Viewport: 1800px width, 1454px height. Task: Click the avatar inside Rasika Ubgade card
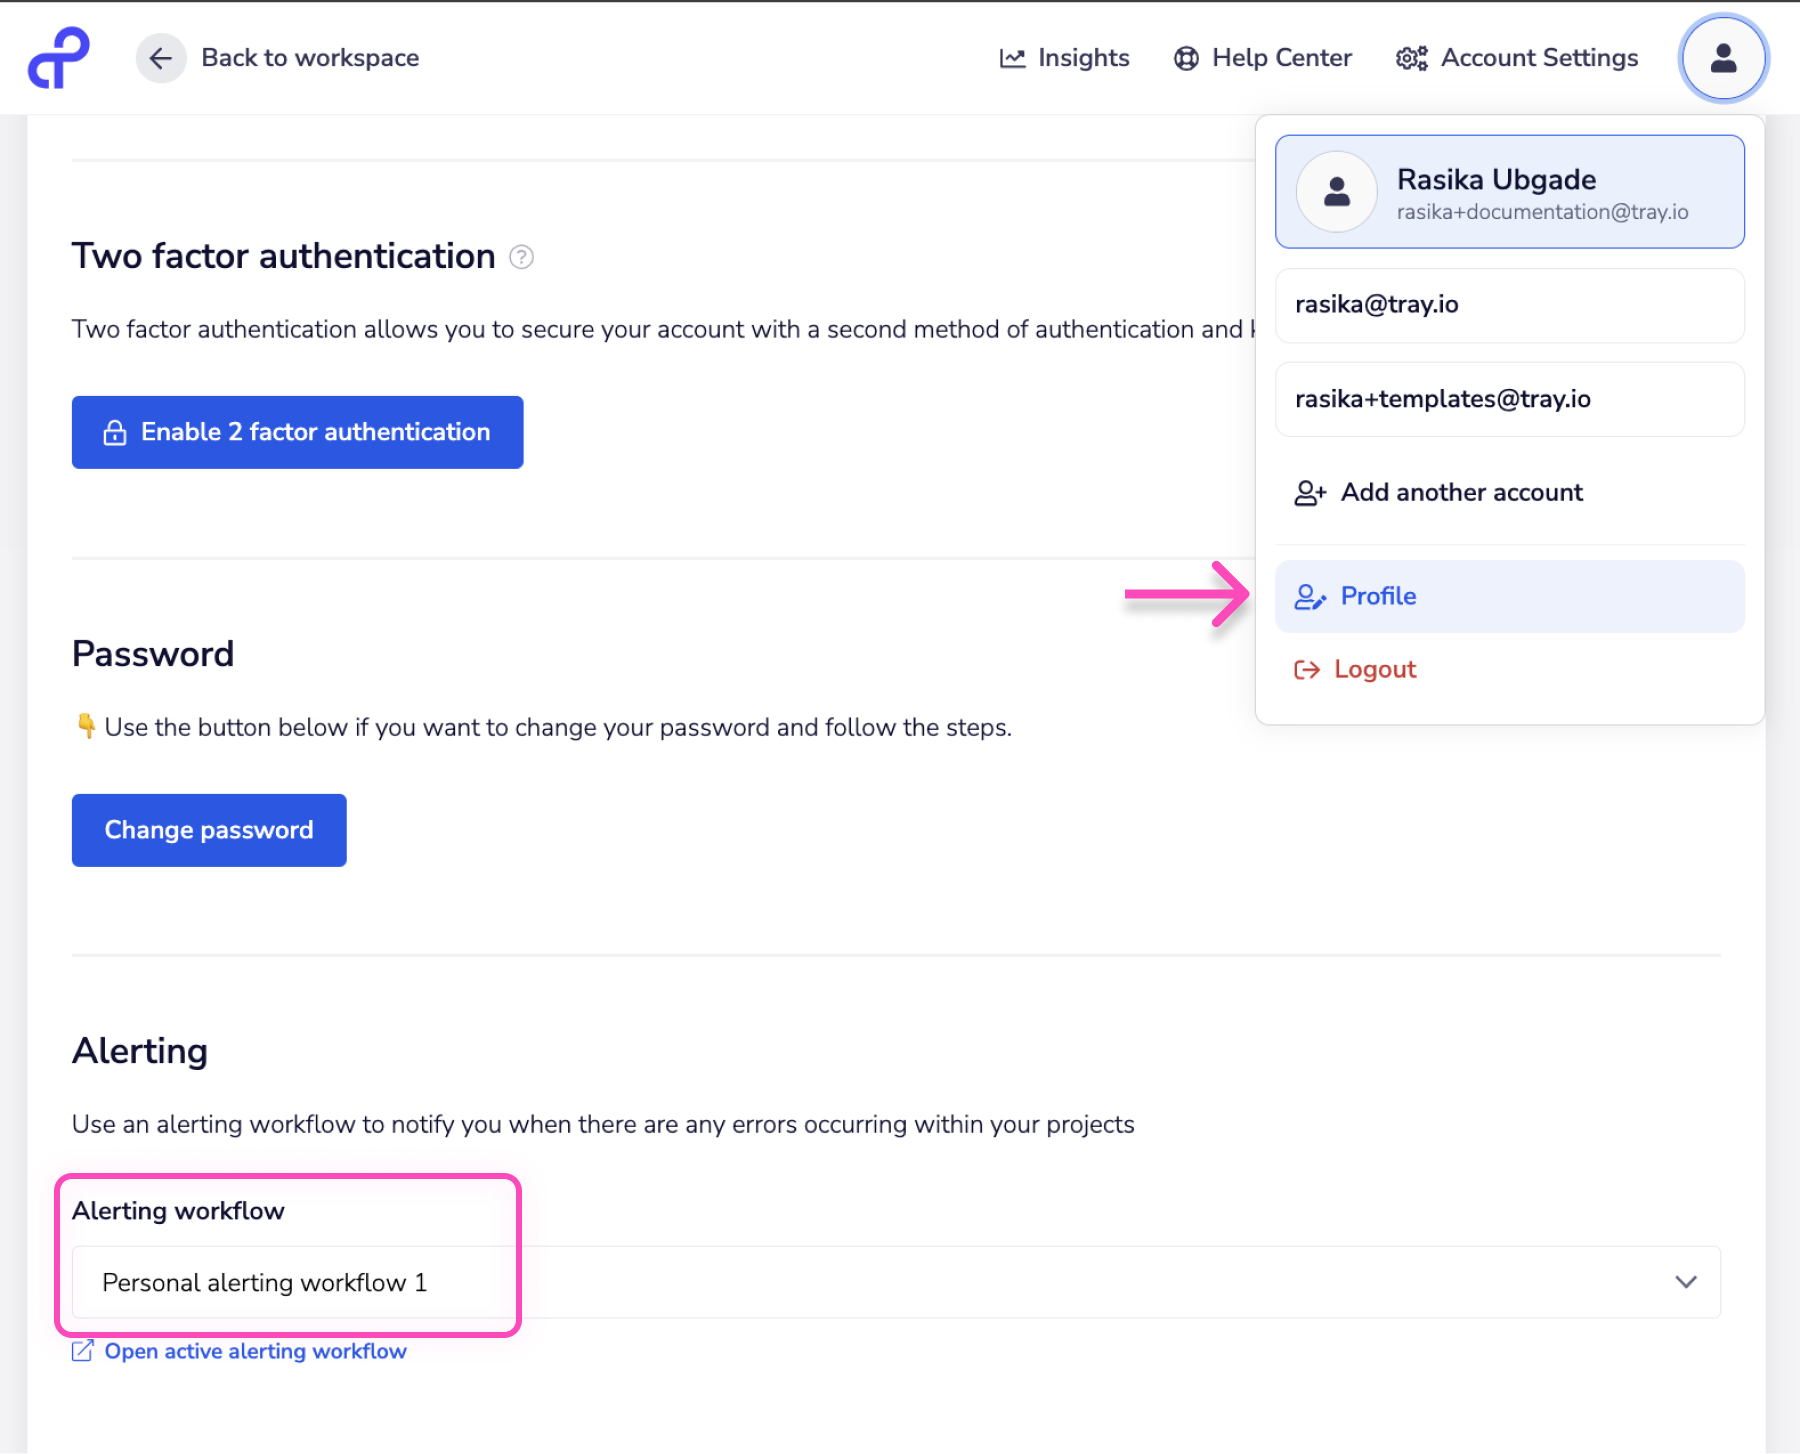pyautogui.click(x=1336, y=192)
